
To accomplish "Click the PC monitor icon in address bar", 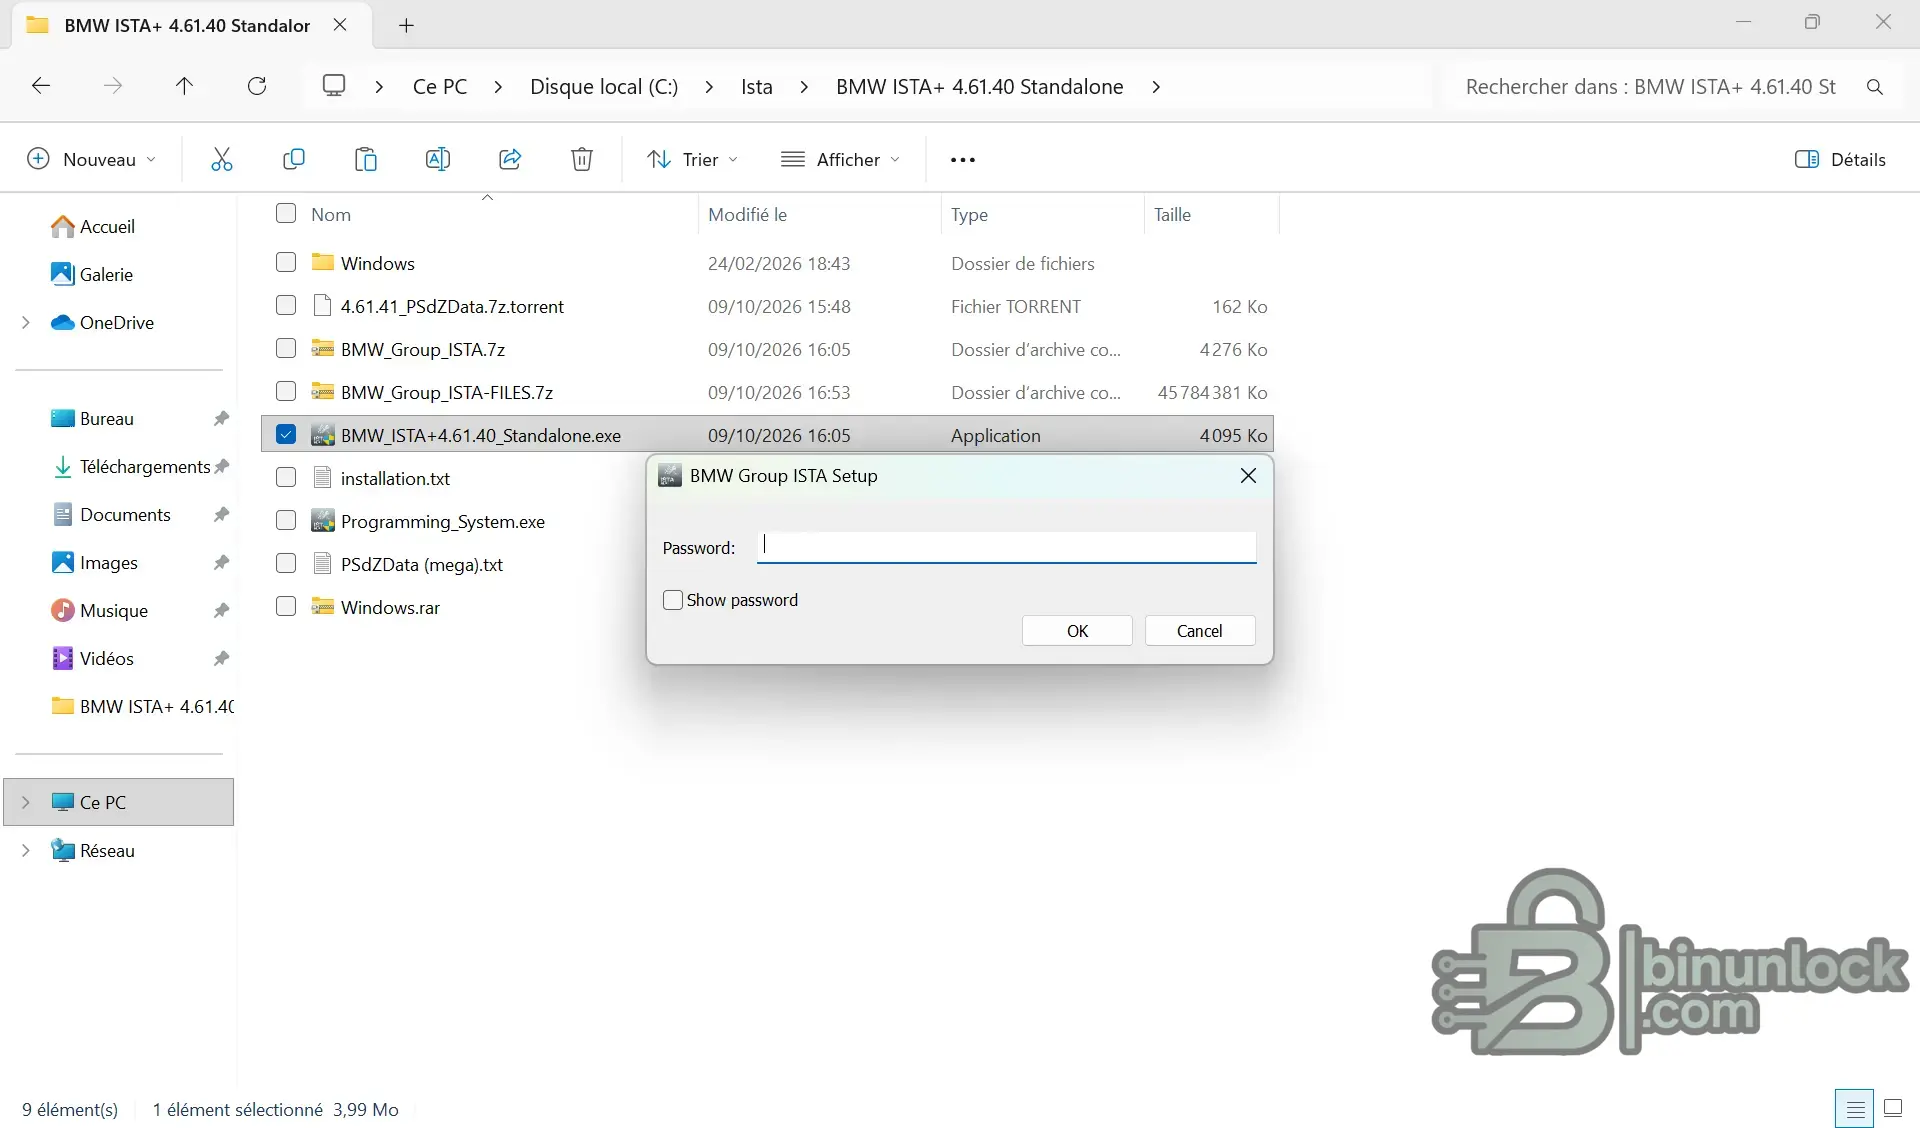I will click(x=334, y=86).
